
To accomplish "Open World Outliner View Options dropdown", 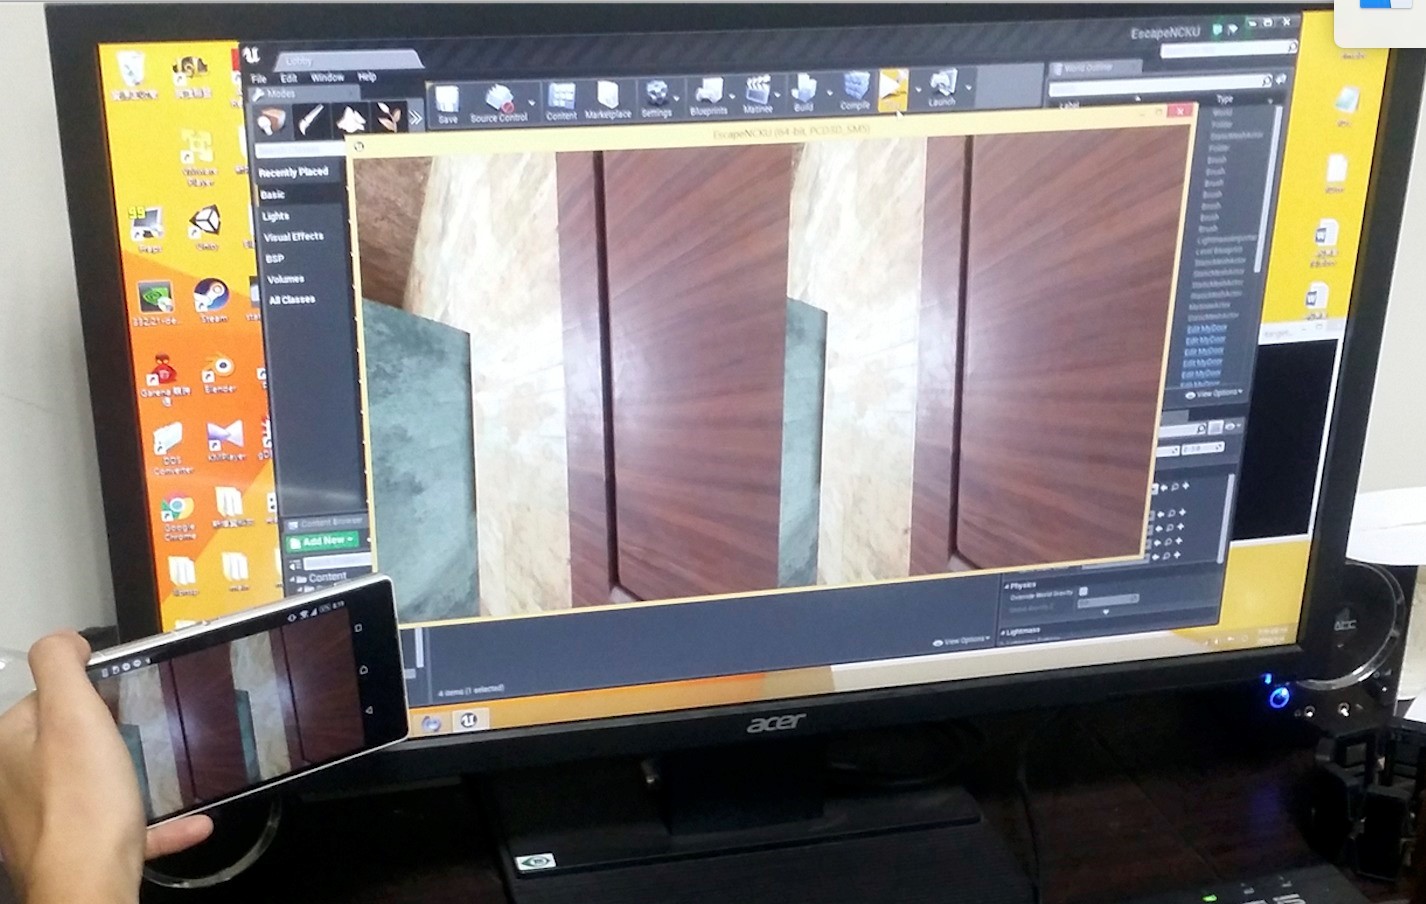I will point(1213,394).
